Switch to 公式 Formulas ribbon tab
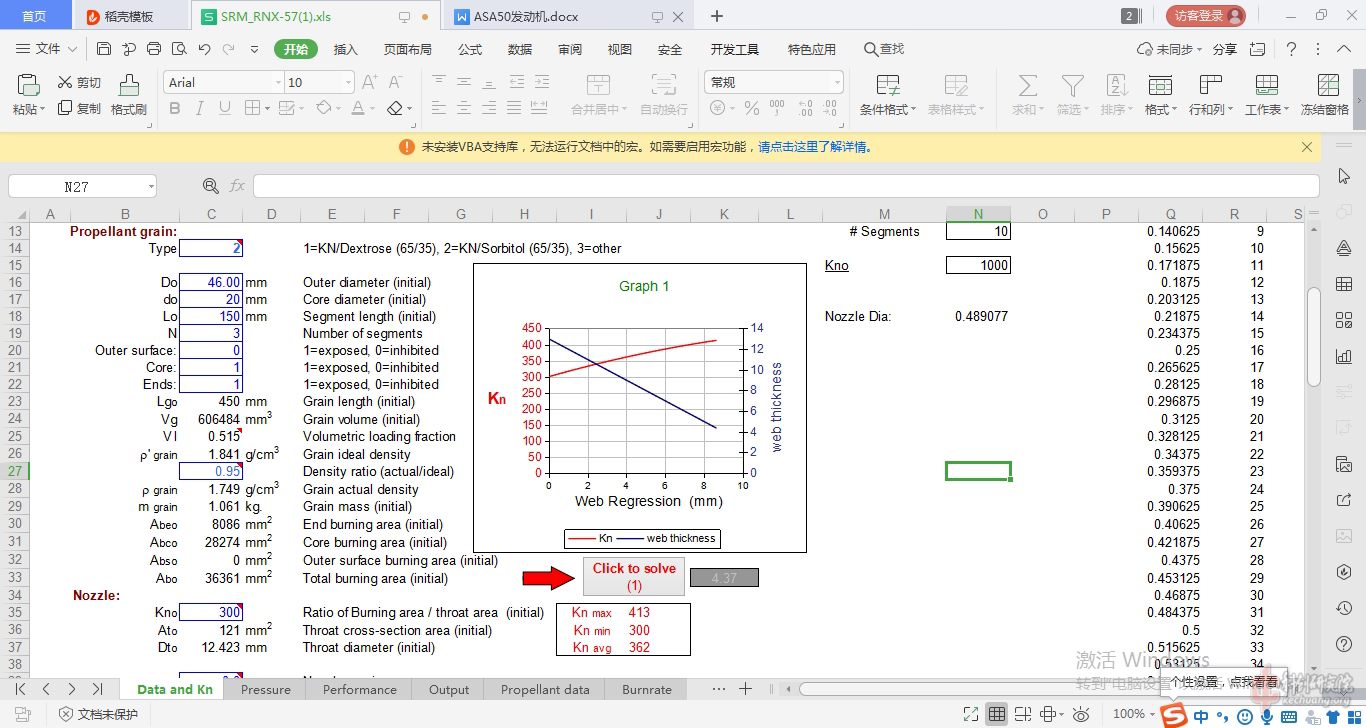 click(x=470, y=49)
